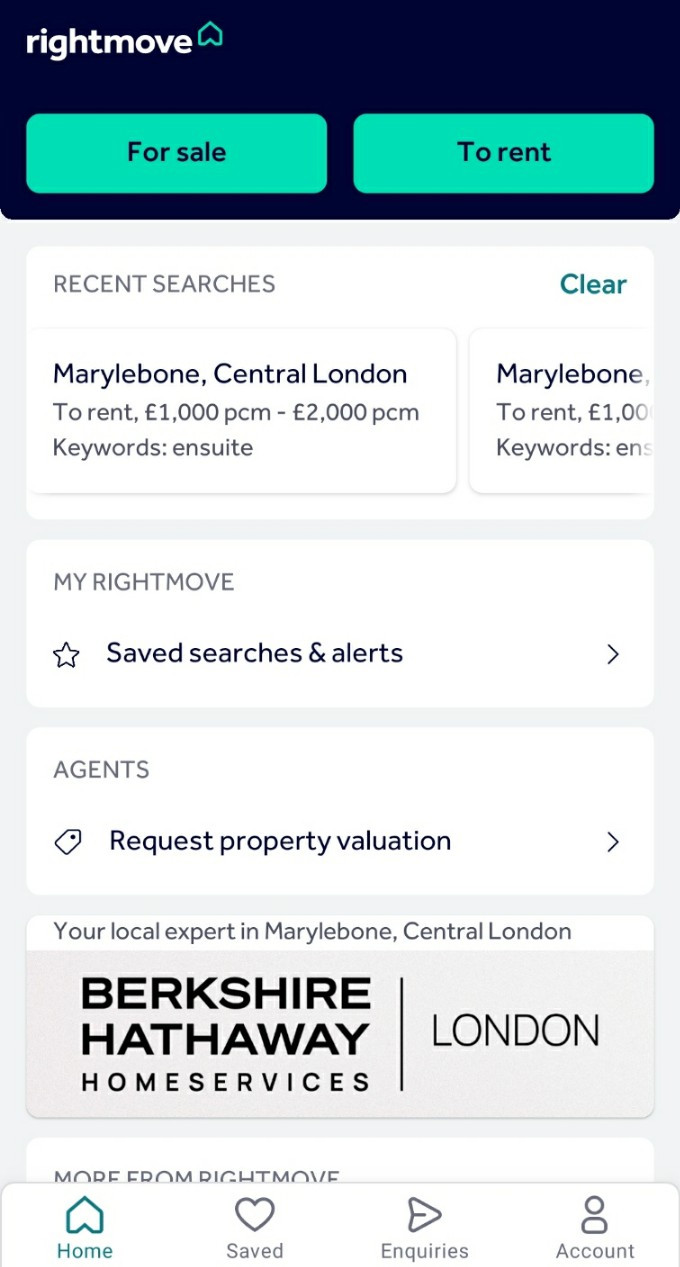Screen dimensions: 680x1267
Task: Select Request property valuation
Action: [x=280, y=841]
